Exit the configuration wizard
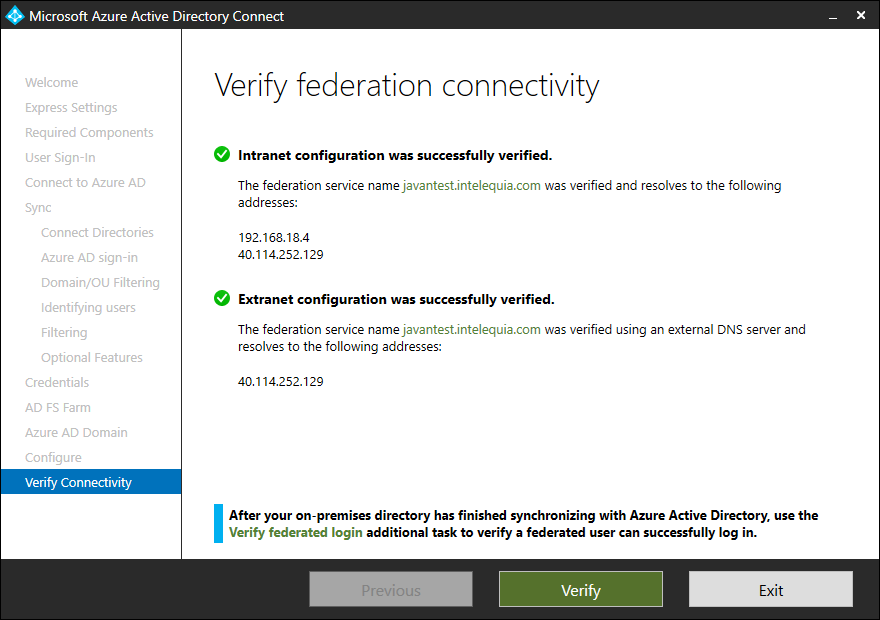The width and height of the screenshot is (880, 620). [x=770, y=589]
